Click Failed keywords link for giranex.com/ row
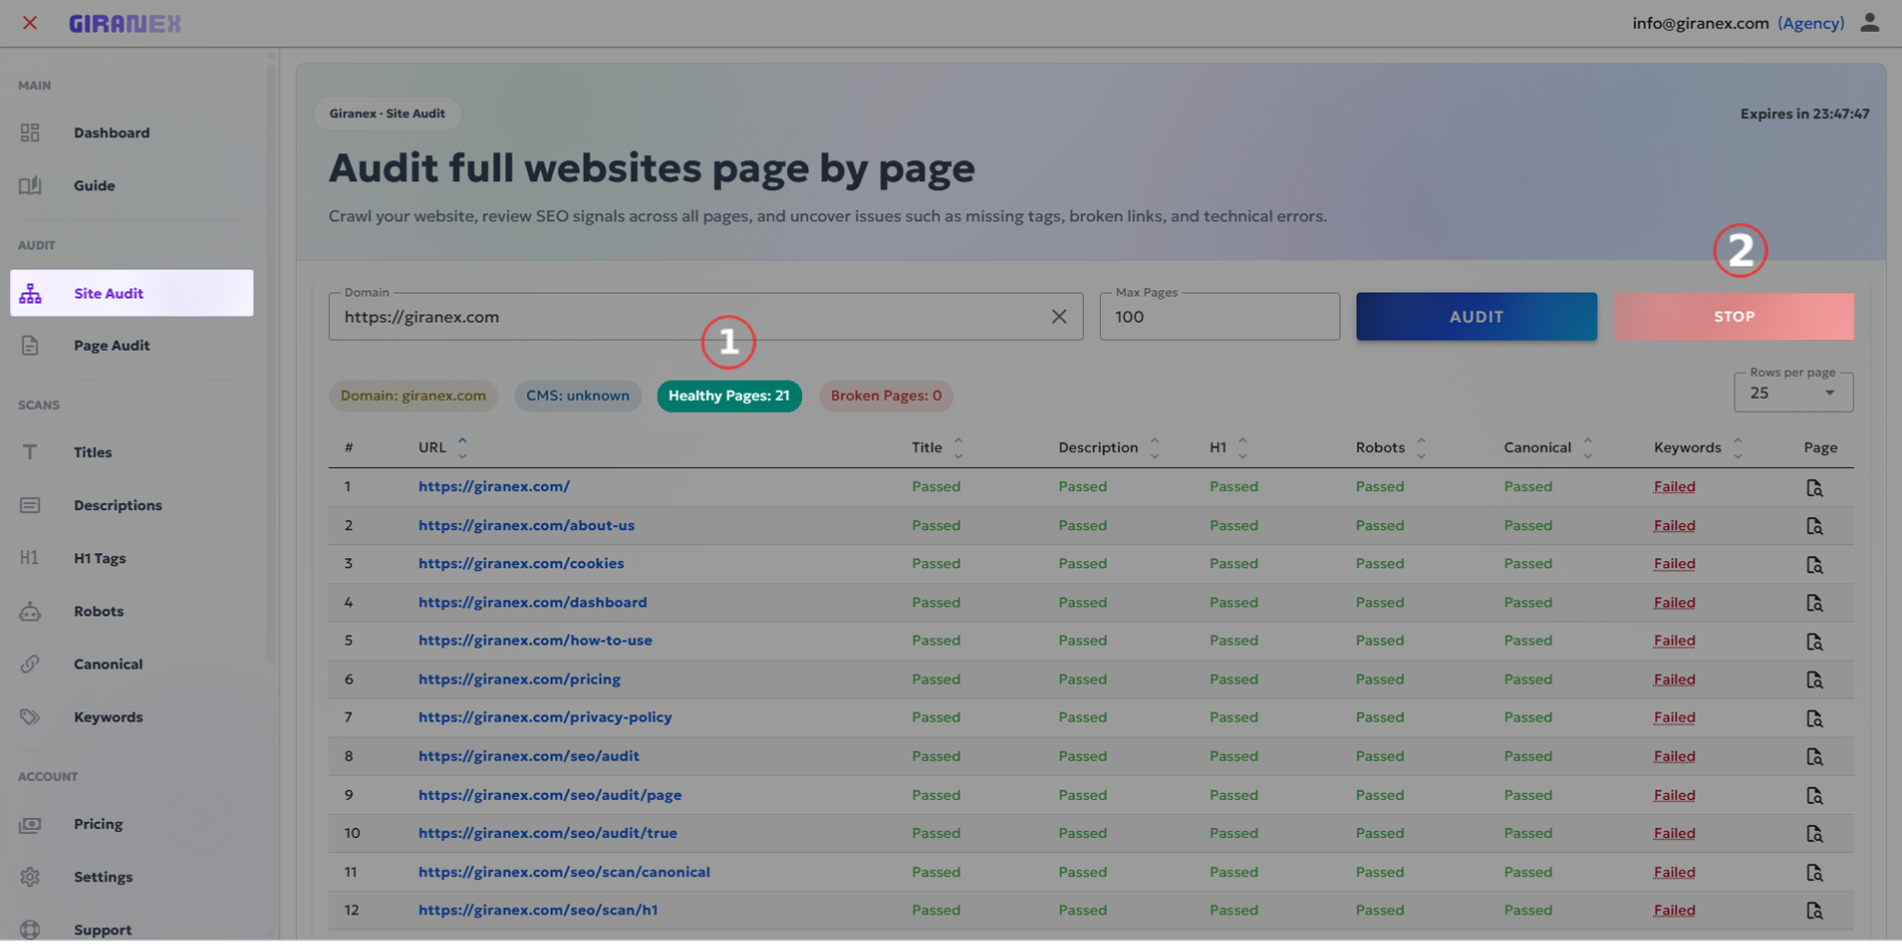The width and height of the screenshot is (1902, 945). 1674,487
